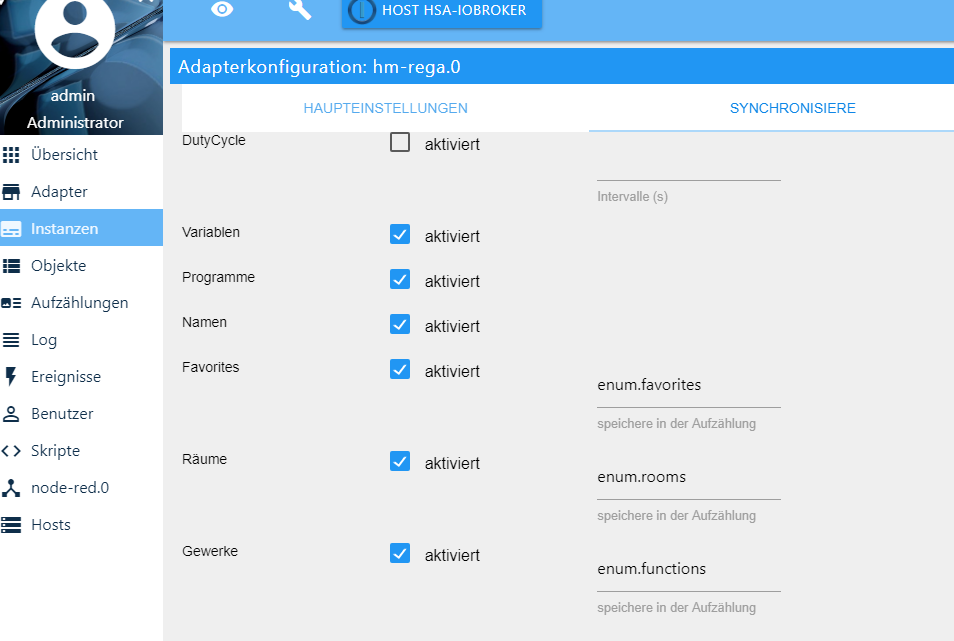Click the admin user avatar

coord(74,30)
